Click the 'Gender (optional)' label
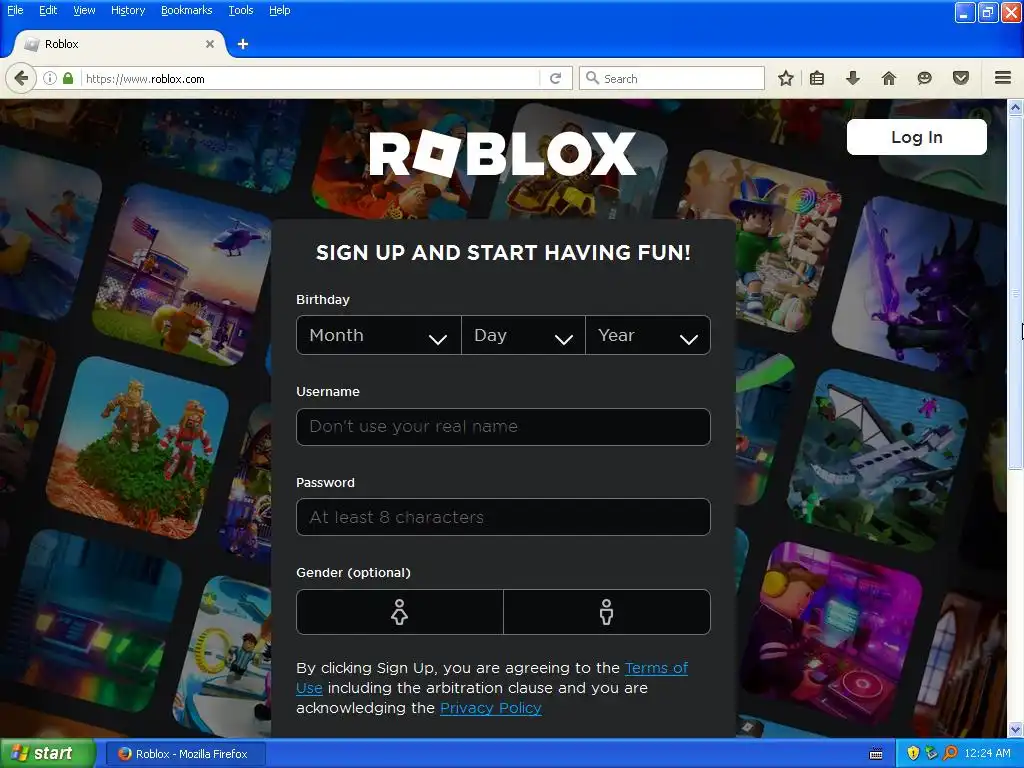Viewport: 1024px width, 768px height. pos(353,573)
